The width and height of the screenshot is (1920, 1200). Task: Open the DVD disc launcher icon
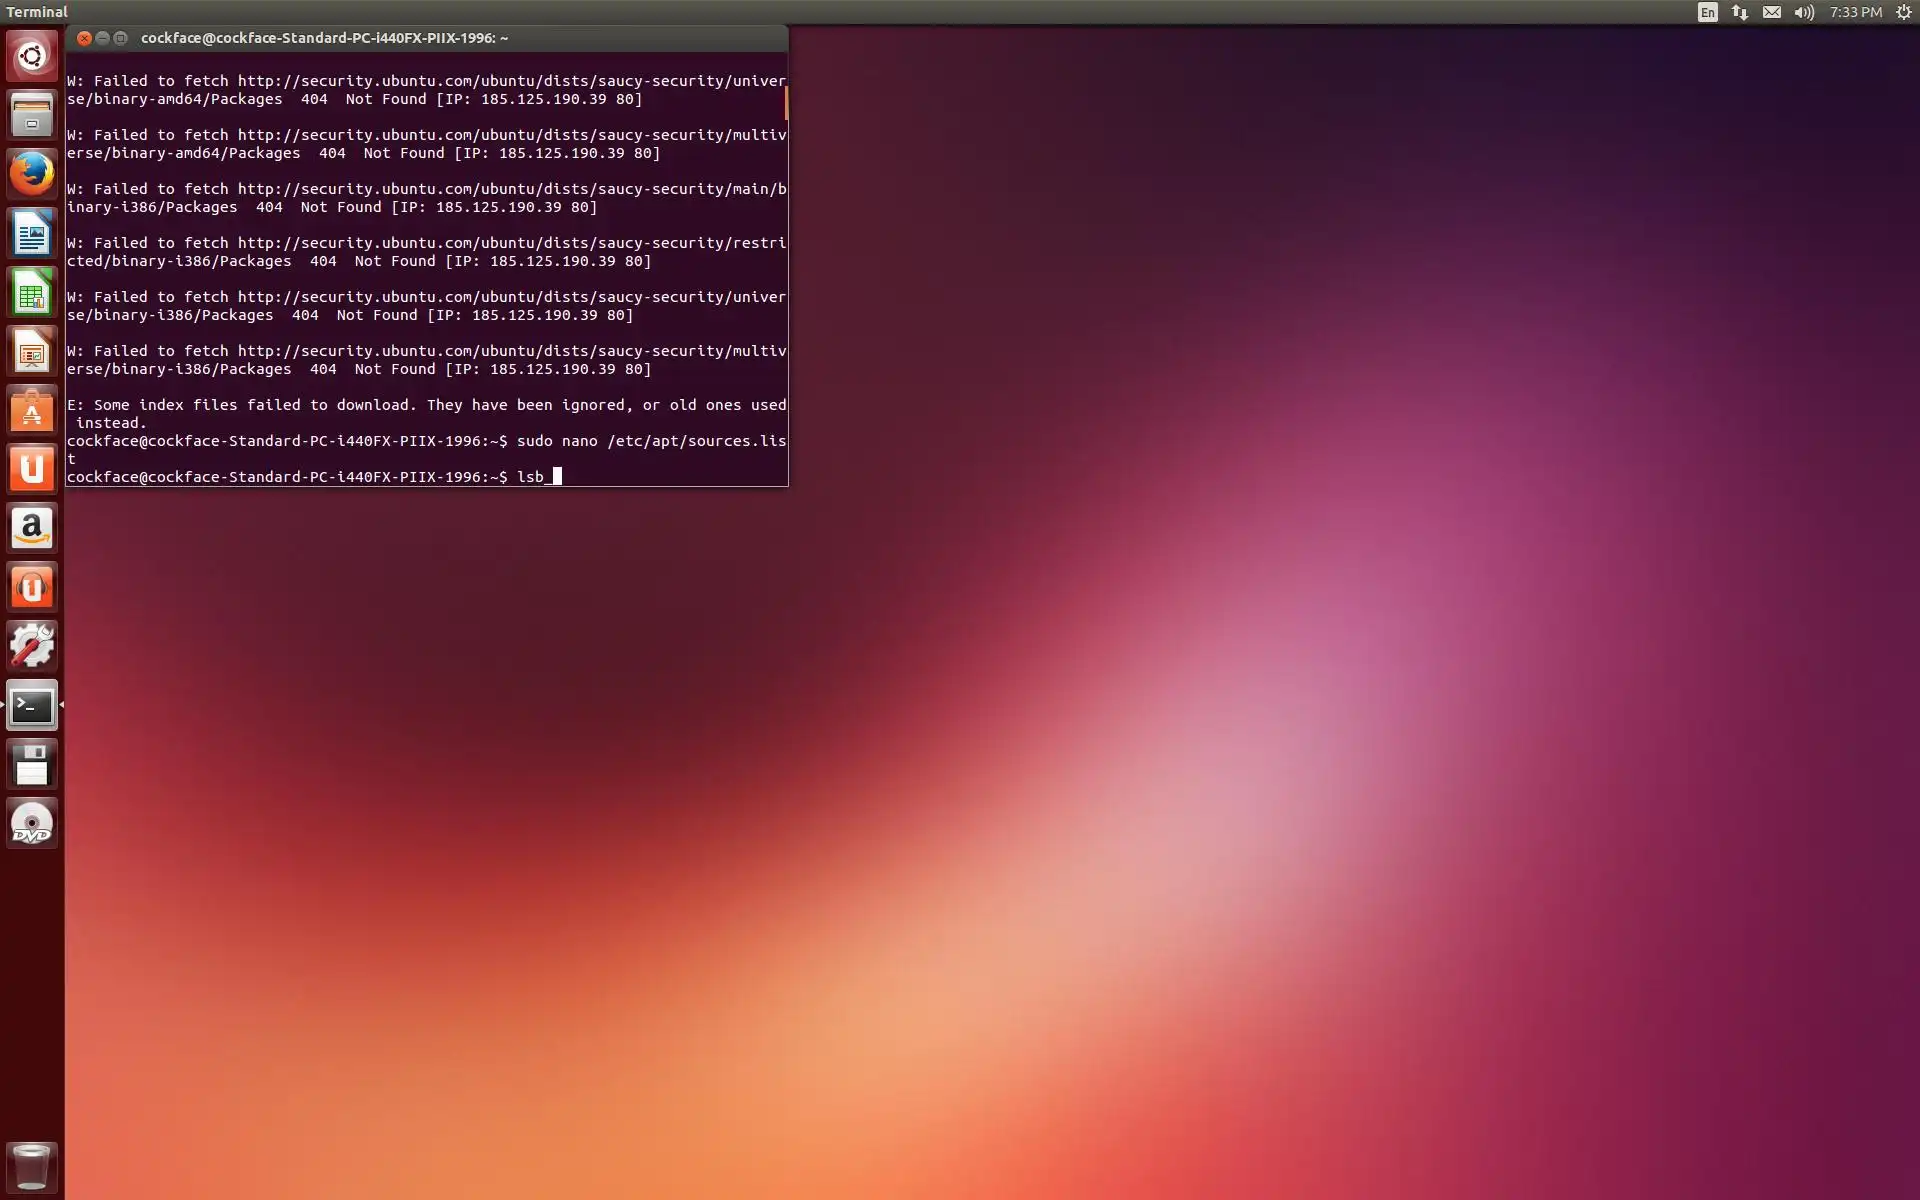[32, 824]
